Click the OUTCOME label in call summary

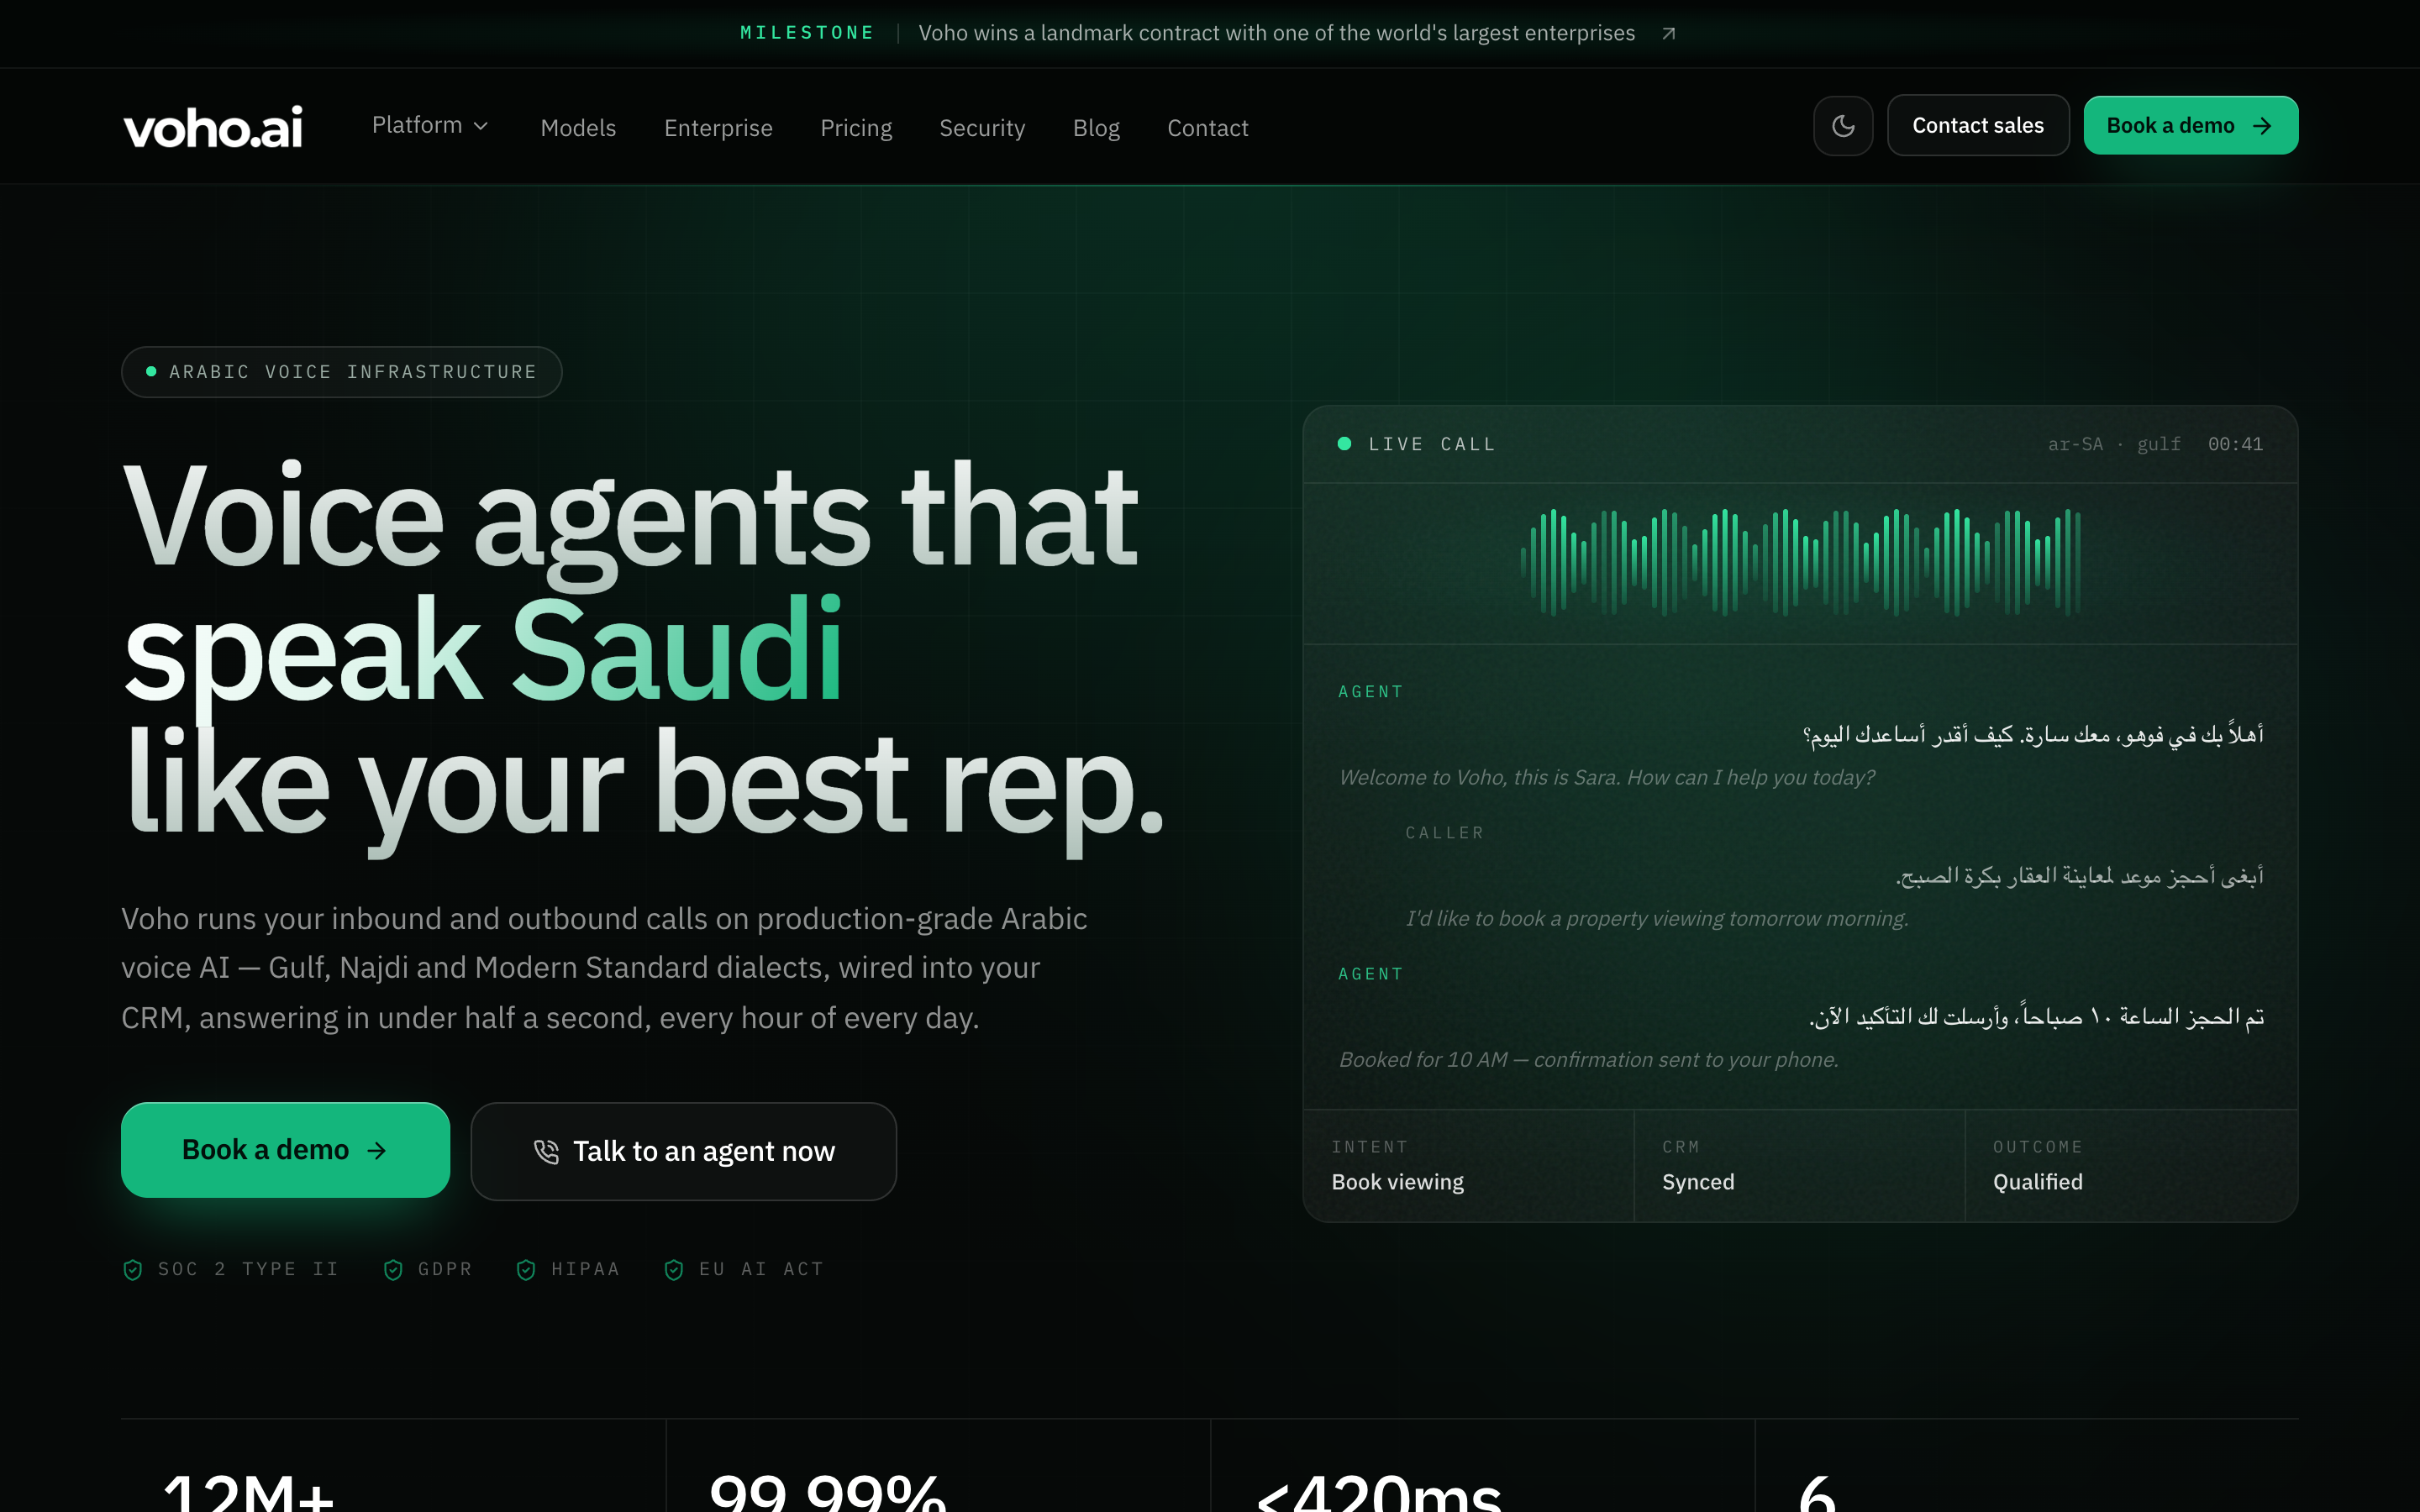[2038, 1147]
